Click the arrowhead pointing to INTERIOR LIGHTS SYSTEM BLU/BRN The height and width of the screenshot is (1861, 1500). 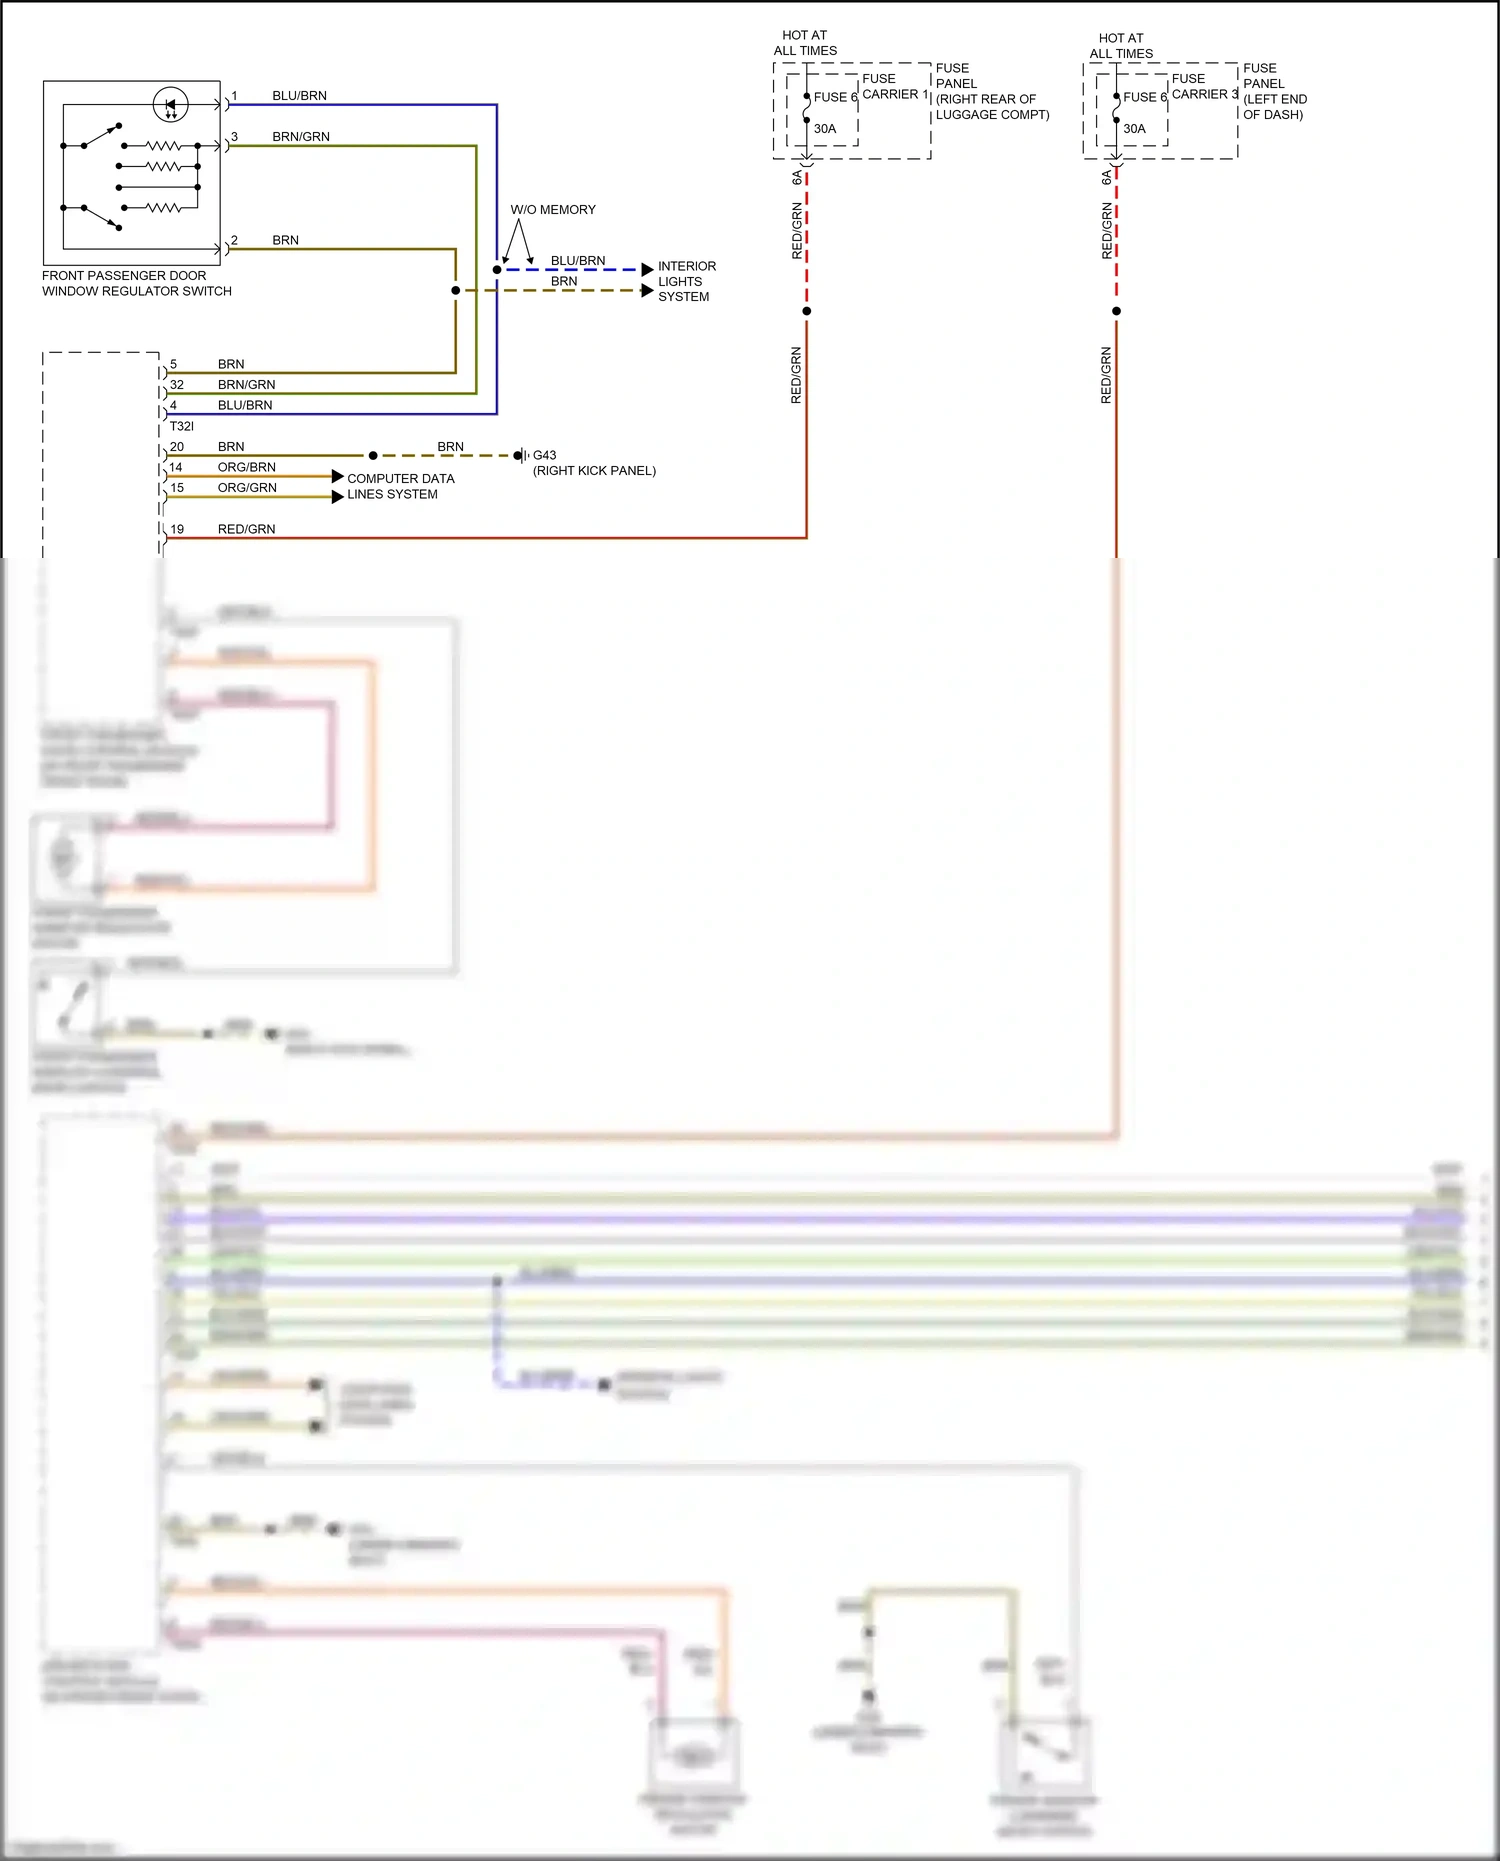pyautogui.click(x=647, y=270)
